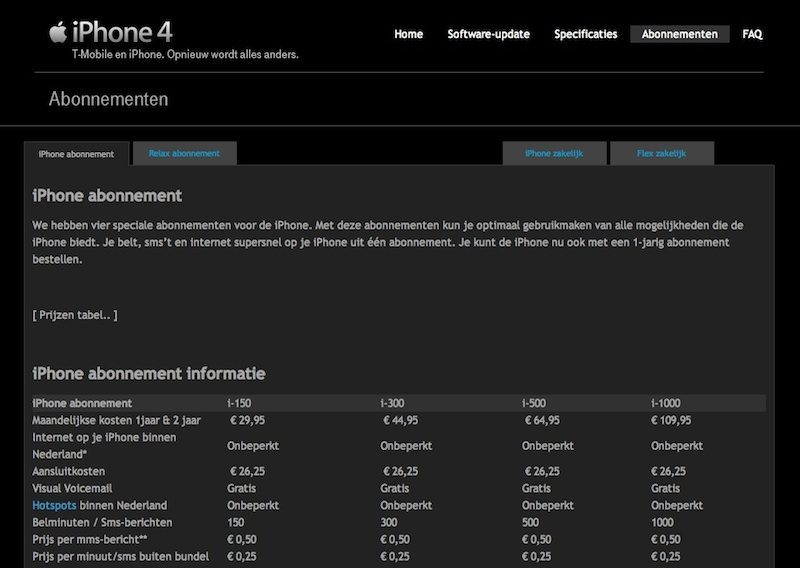Click the '€ 44,95' monthly cost cell
The width and height of the screenshot is (800, 568).
(401, 421)
